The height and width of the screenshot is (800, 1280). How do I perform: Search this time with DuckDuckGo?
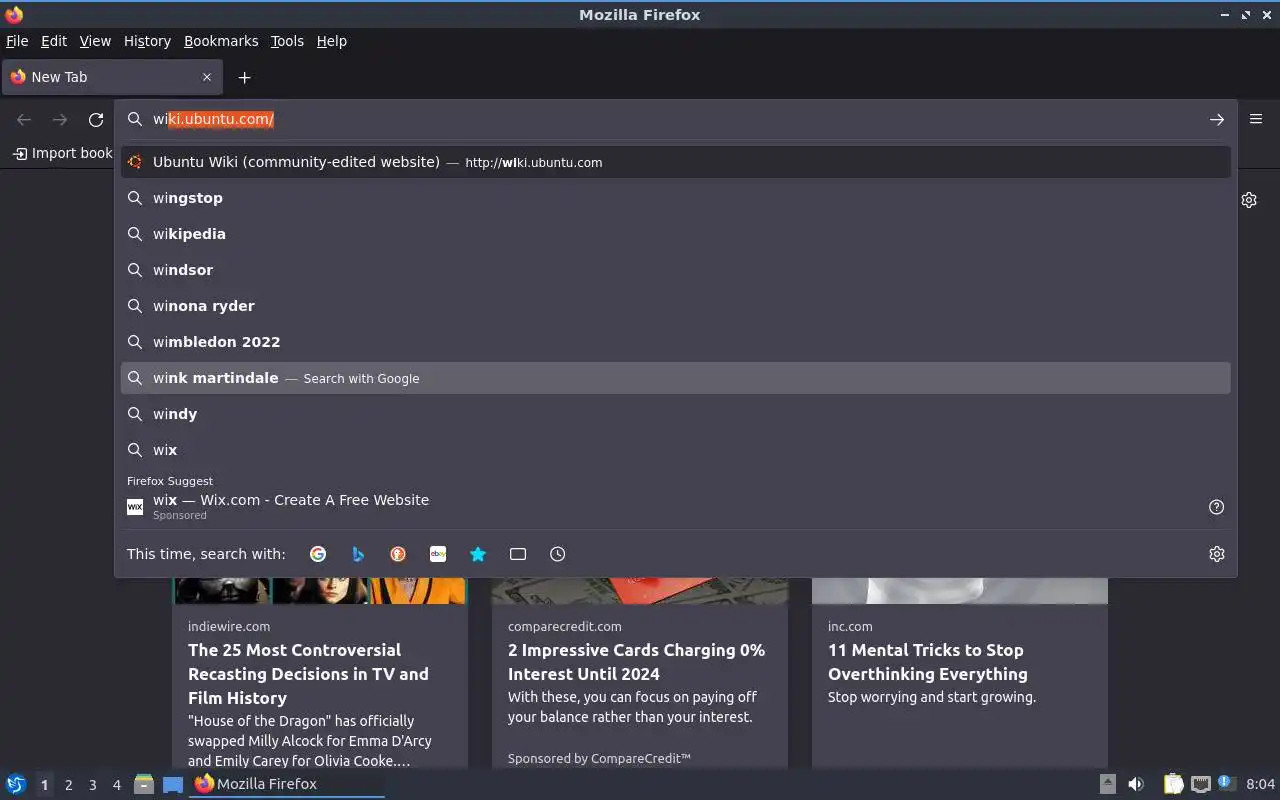(x=398, y=554)
